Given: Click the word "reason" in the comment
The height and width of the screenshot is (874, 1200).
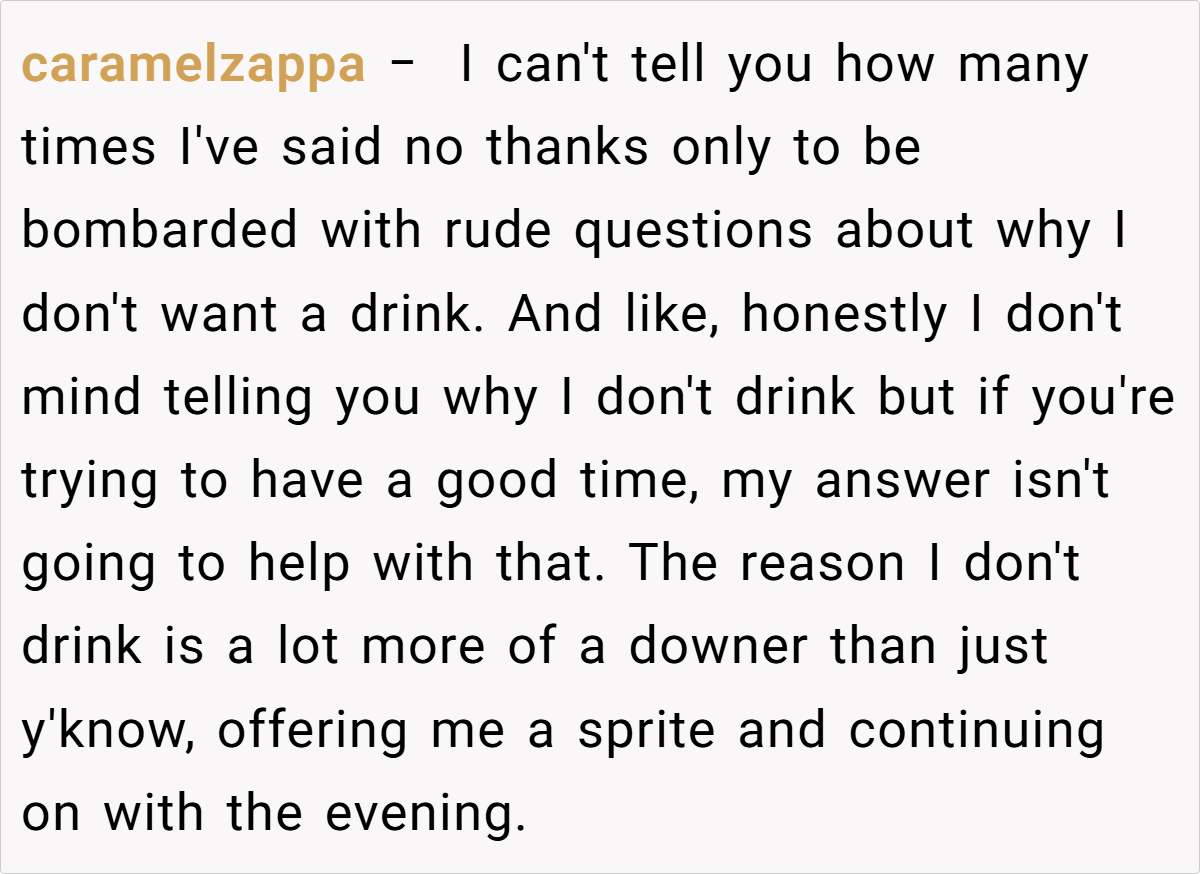Looking at the screenshot, I should pos(823,565).
